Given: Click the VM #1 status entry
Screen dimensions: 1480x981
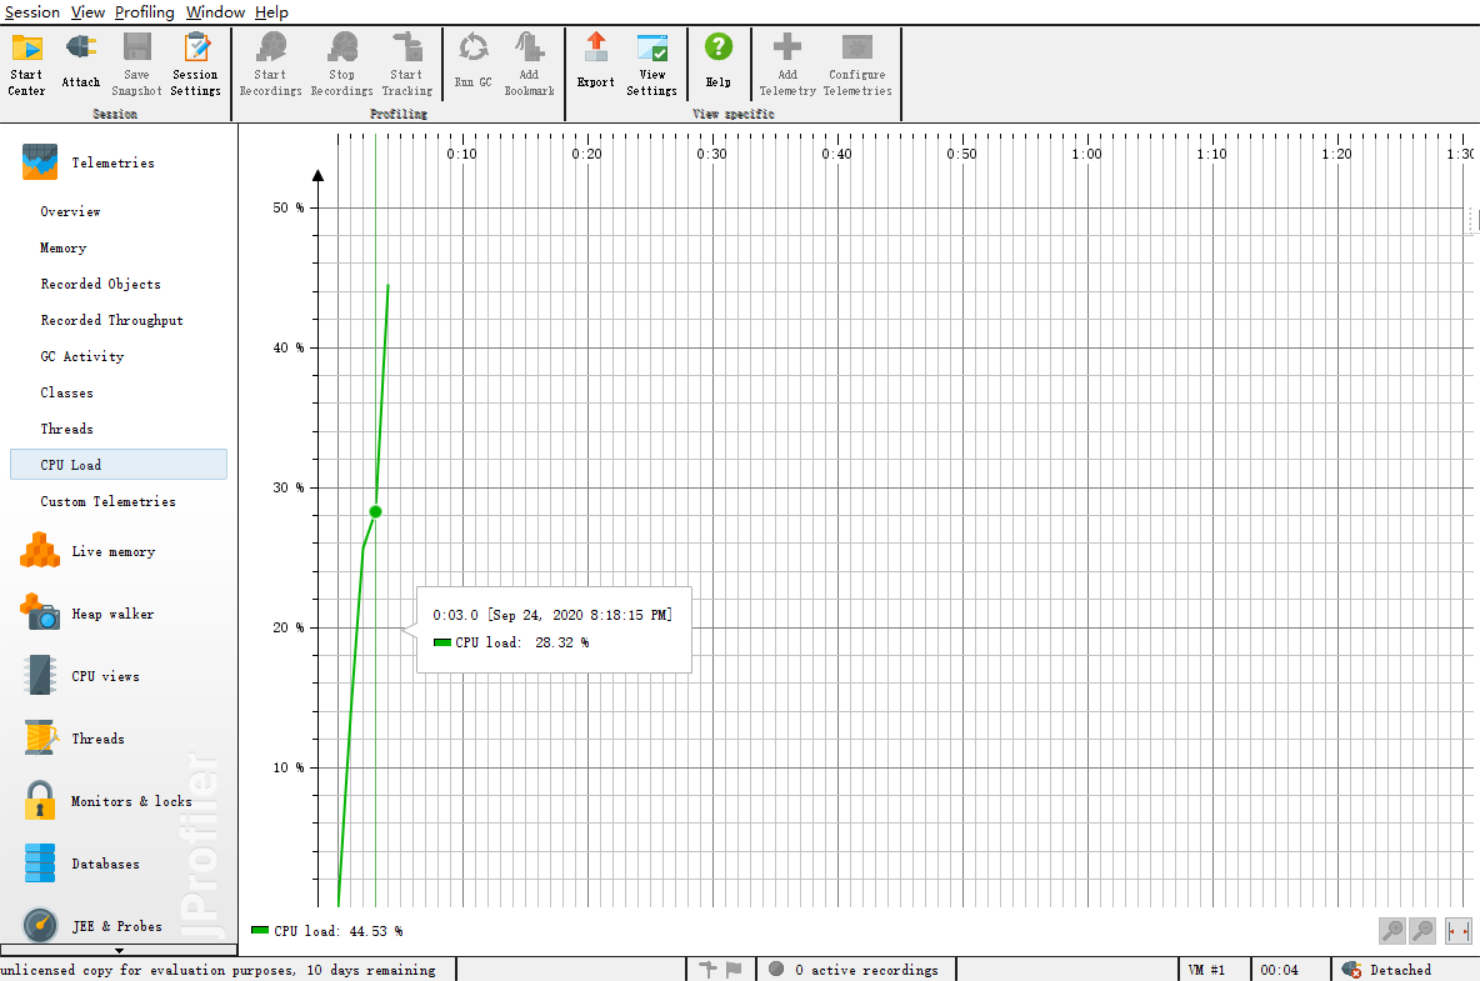Looking at the screenshot, I should coord(1206,969).
